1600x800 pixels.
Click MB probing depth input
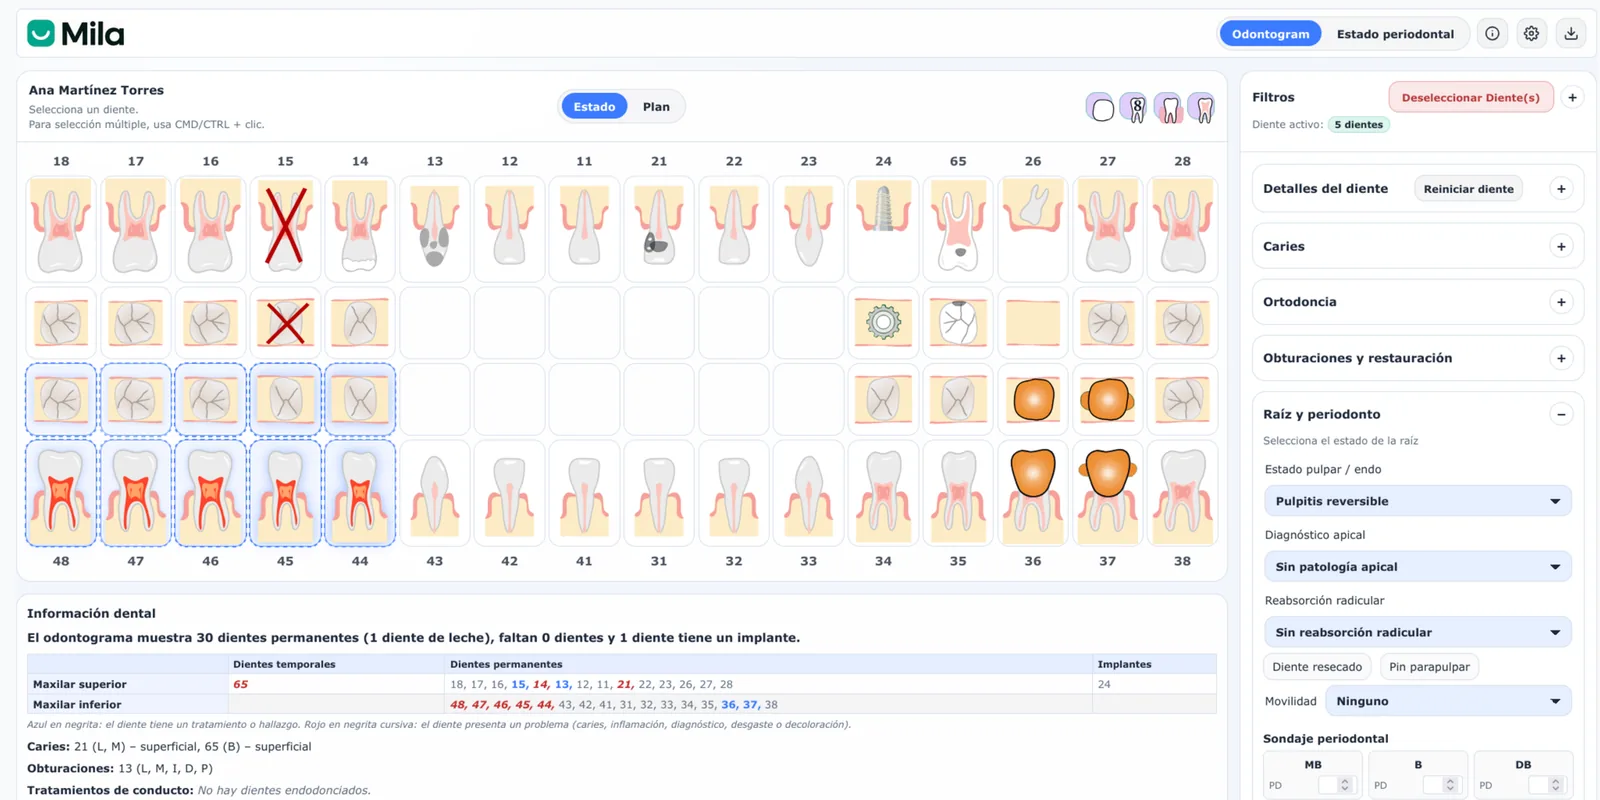[1335, 785]
